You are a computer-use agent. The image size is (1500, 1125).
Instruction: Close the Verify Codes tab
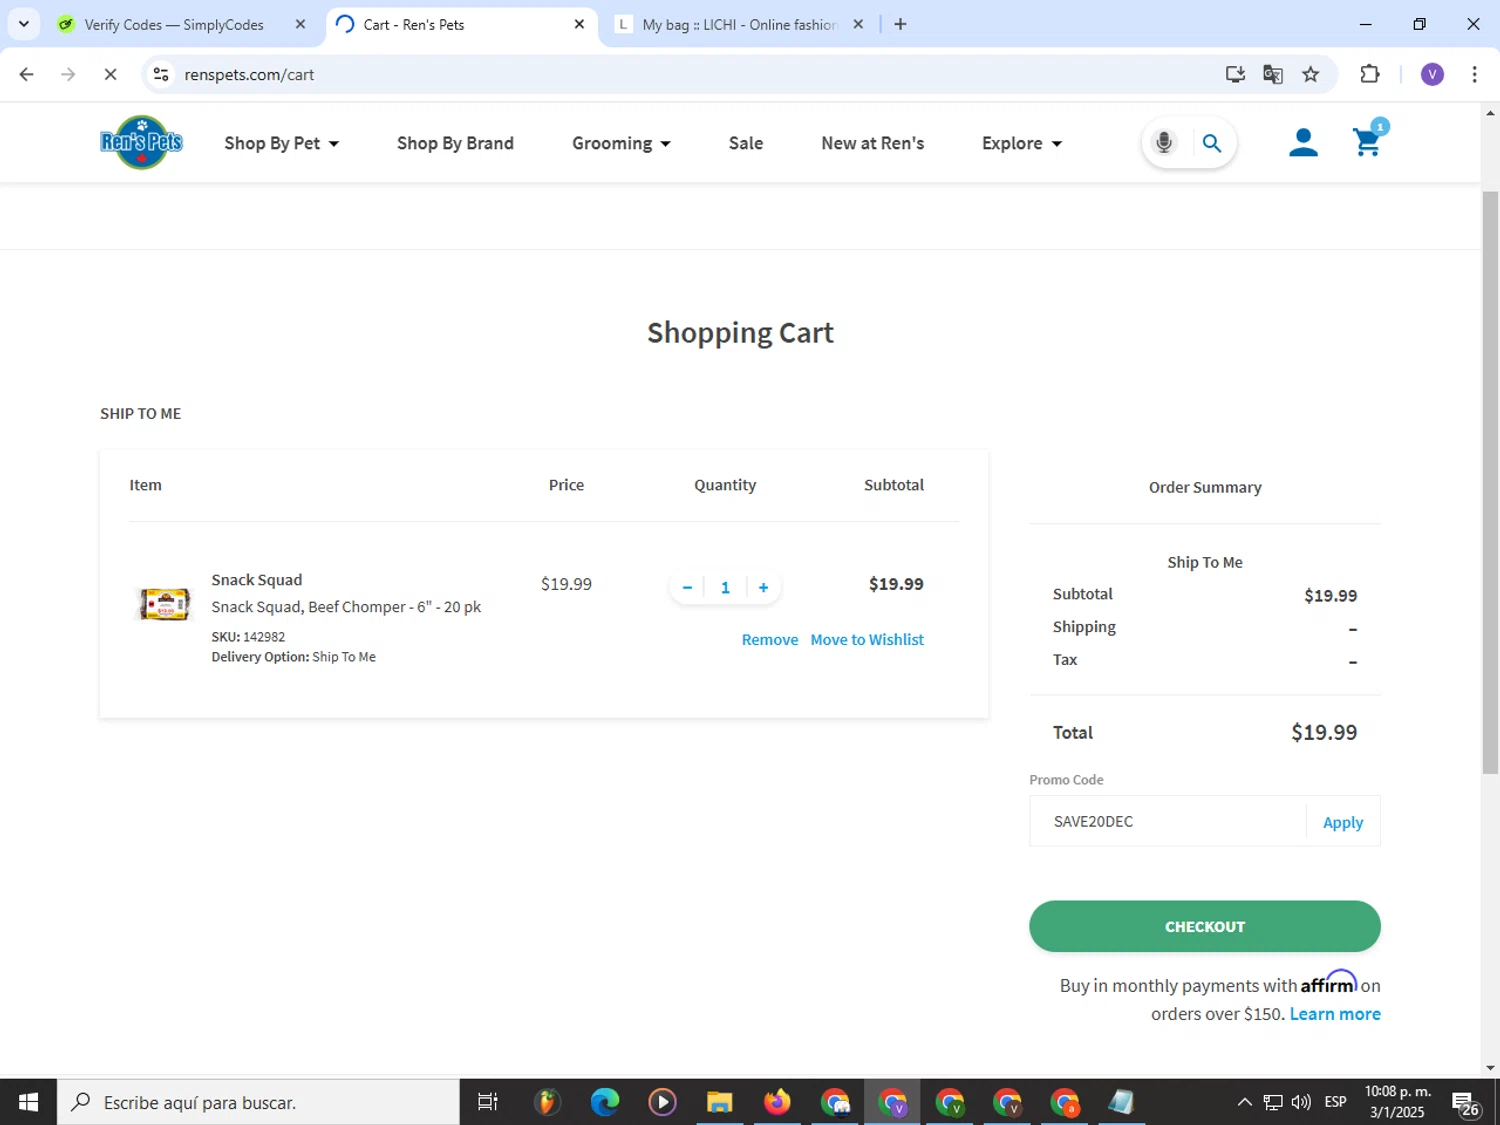click(x=300, y=24)
